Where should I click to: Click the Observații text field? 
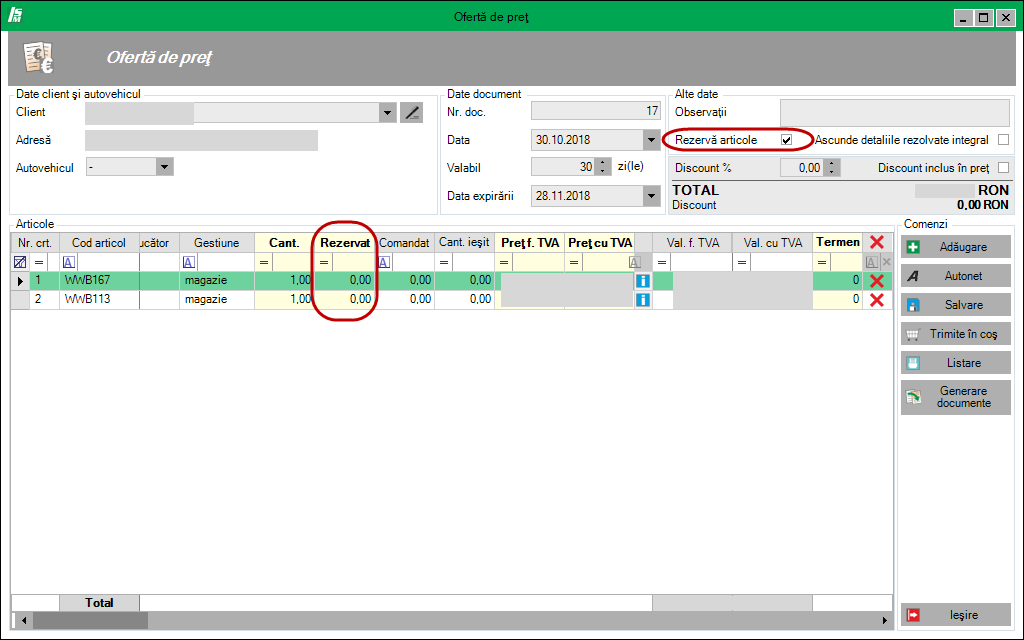(894, 112)
